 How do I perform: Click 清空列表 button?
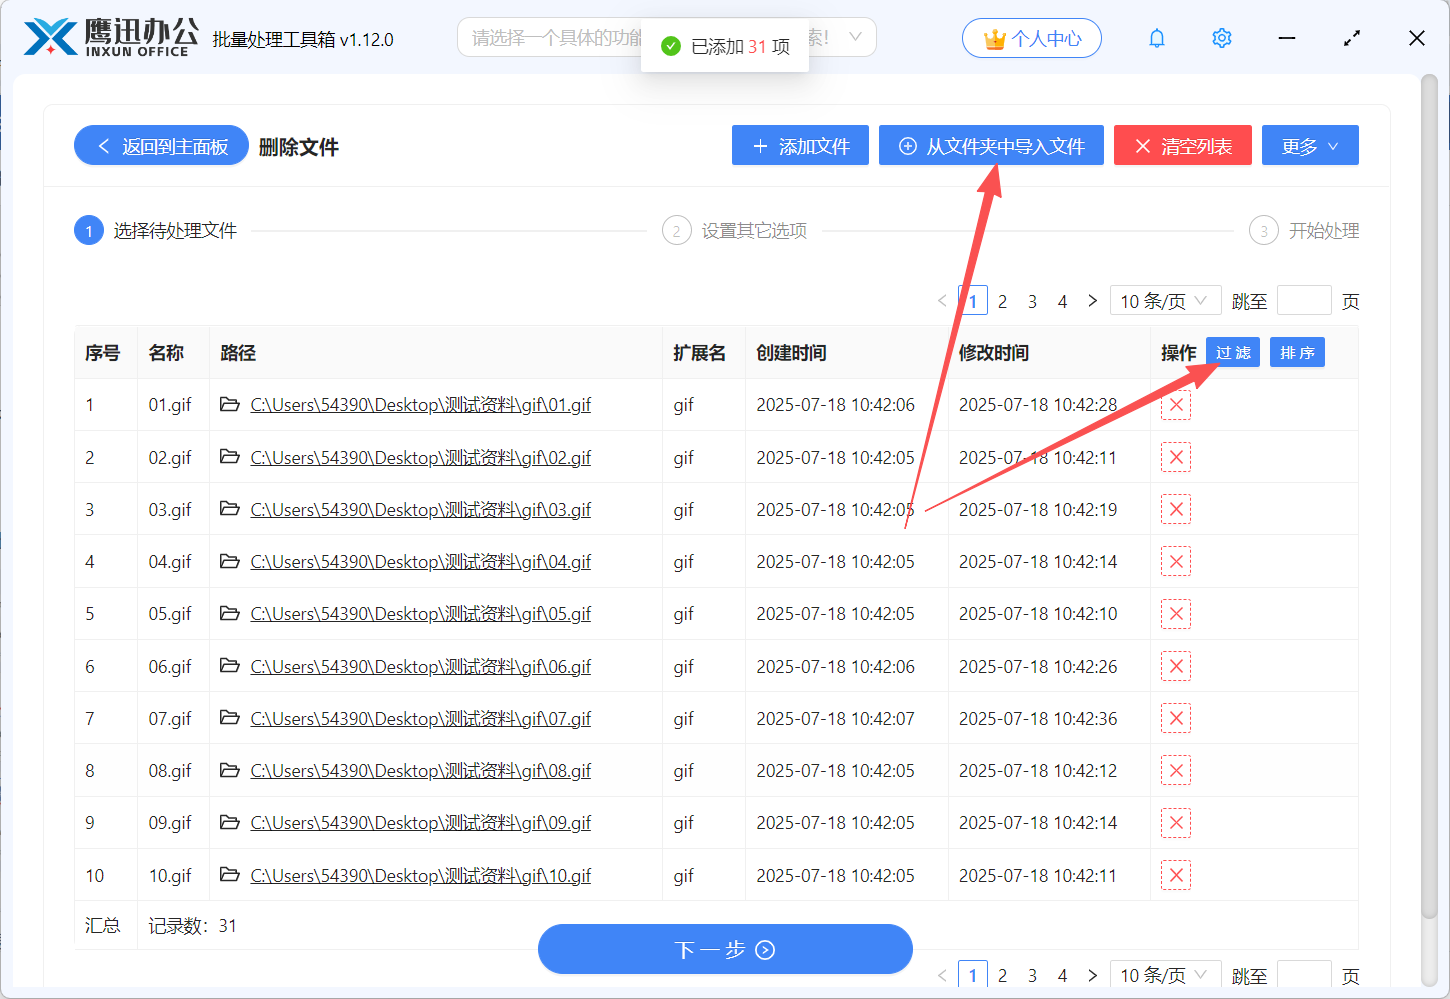pos(1183,145)
